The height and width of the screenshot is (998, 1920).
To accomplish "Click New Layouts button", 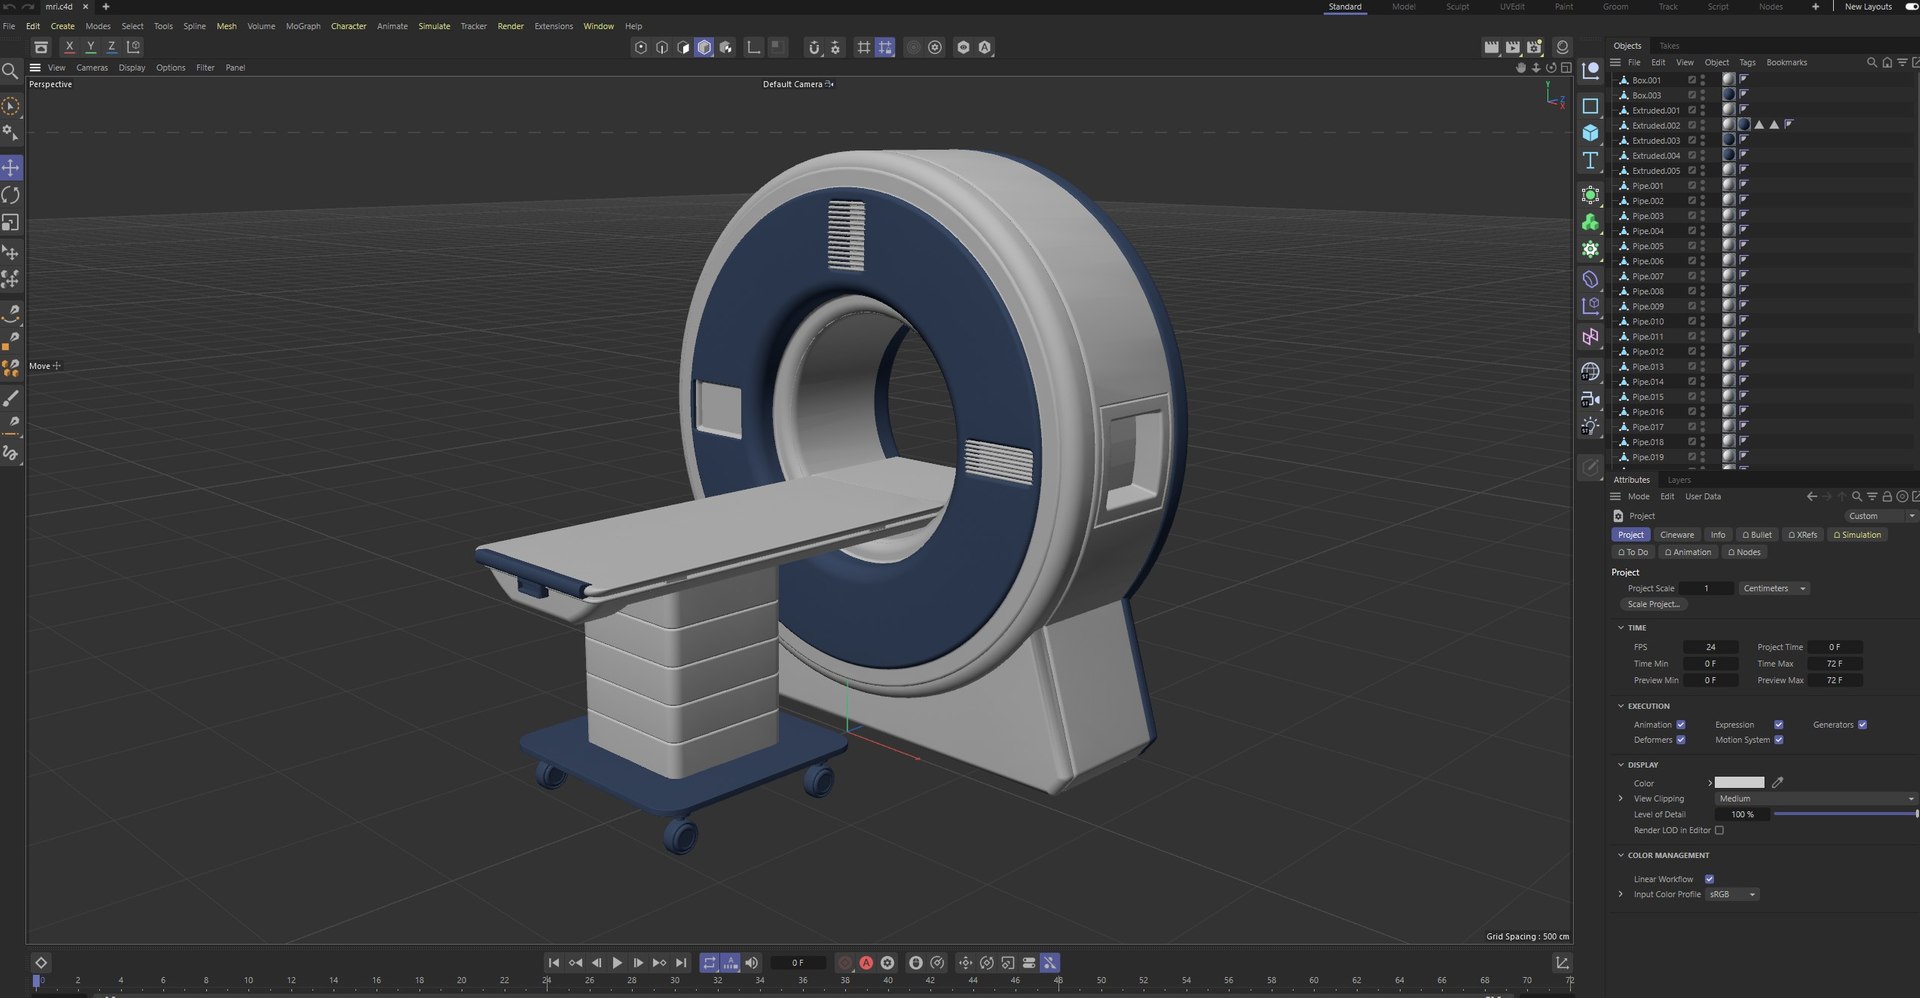I will tap(1868, 7).
